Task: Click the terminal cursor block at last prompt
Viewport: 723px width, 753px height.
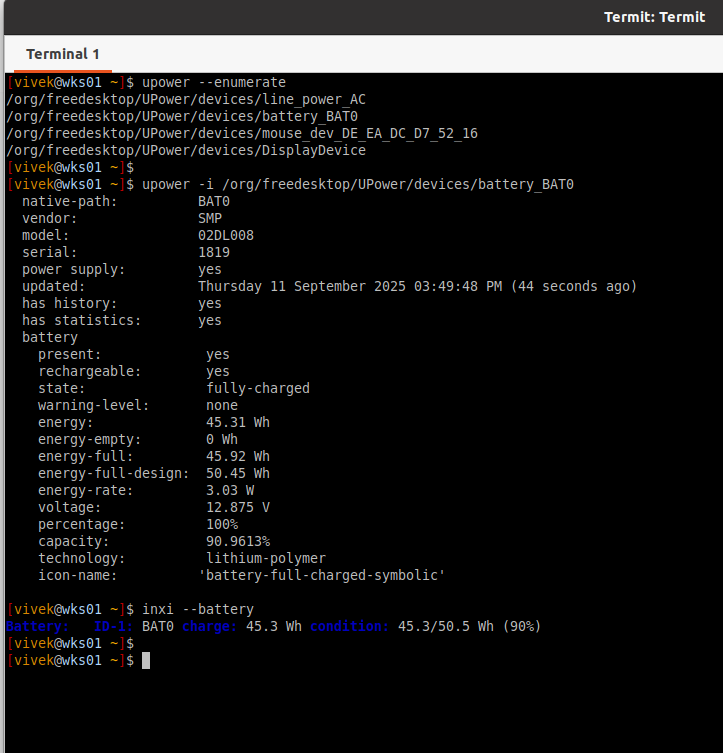Action: coord(146,660)
